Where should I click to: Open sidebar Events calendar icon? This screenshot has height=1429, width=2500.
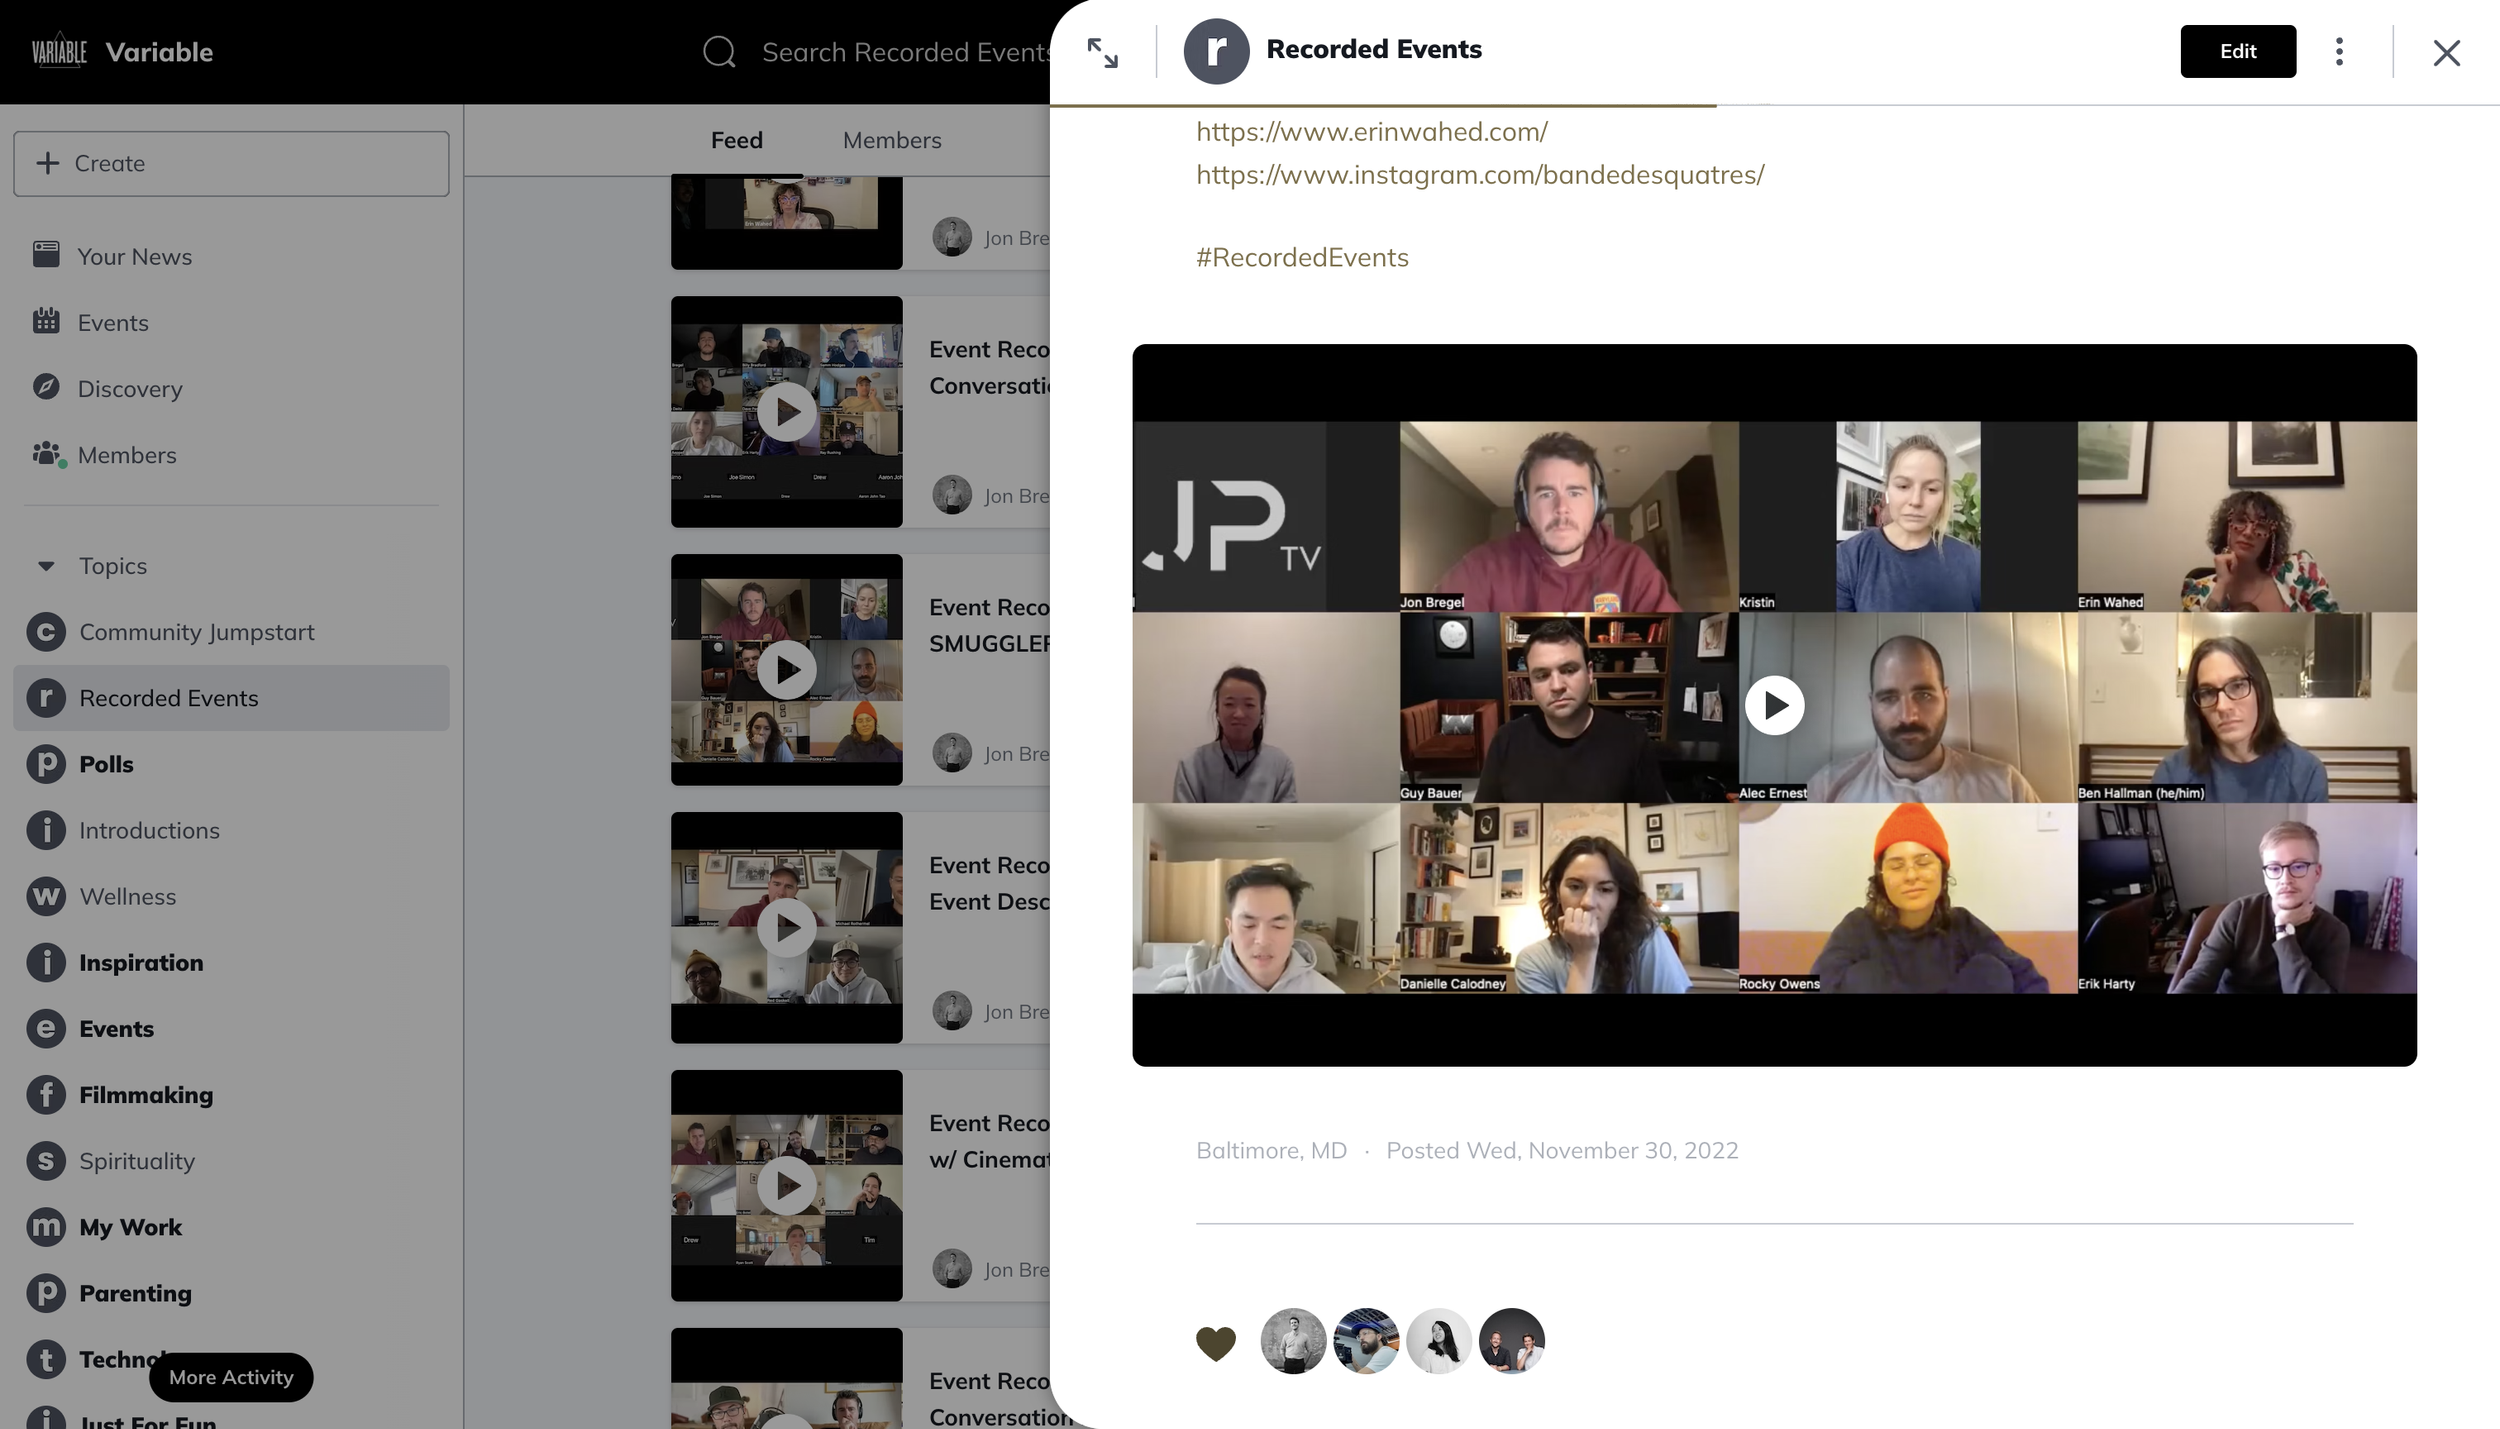pos(46,322)
